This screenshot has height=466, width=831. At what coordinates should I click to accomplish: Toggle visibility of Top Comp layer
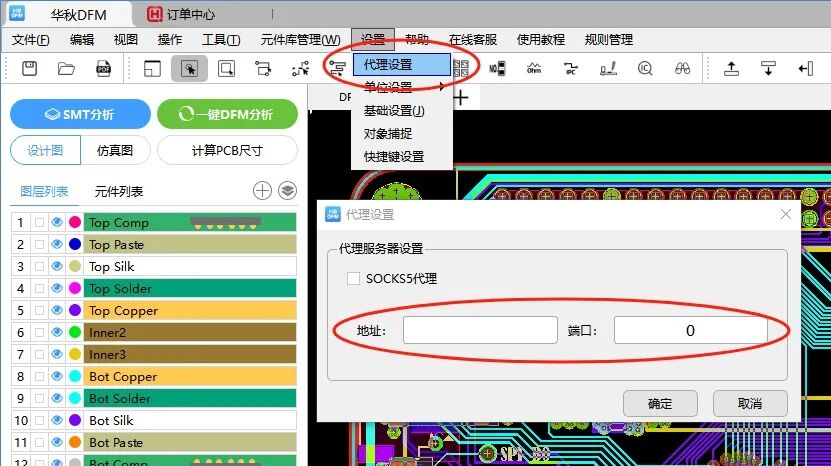pos(57,222)
